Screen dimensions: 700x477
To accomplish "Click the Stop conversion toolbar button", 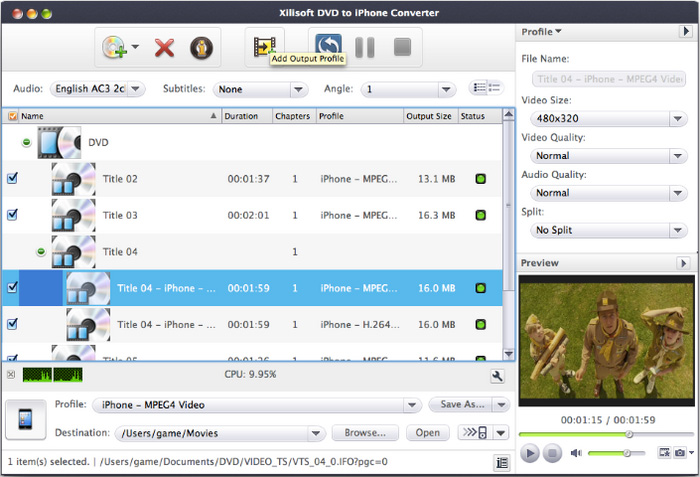I will [x=402, y=47].
